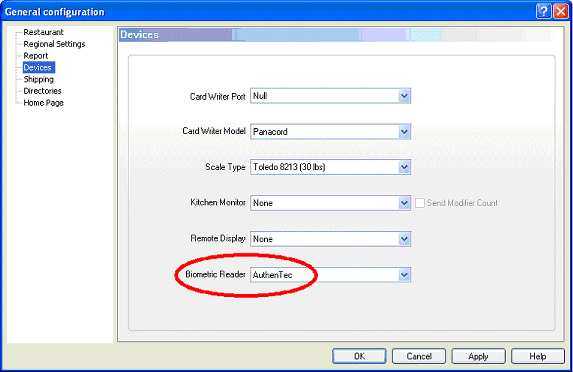Open Regional Settings in the tree

pyautogui.click(x=54, y=44)
